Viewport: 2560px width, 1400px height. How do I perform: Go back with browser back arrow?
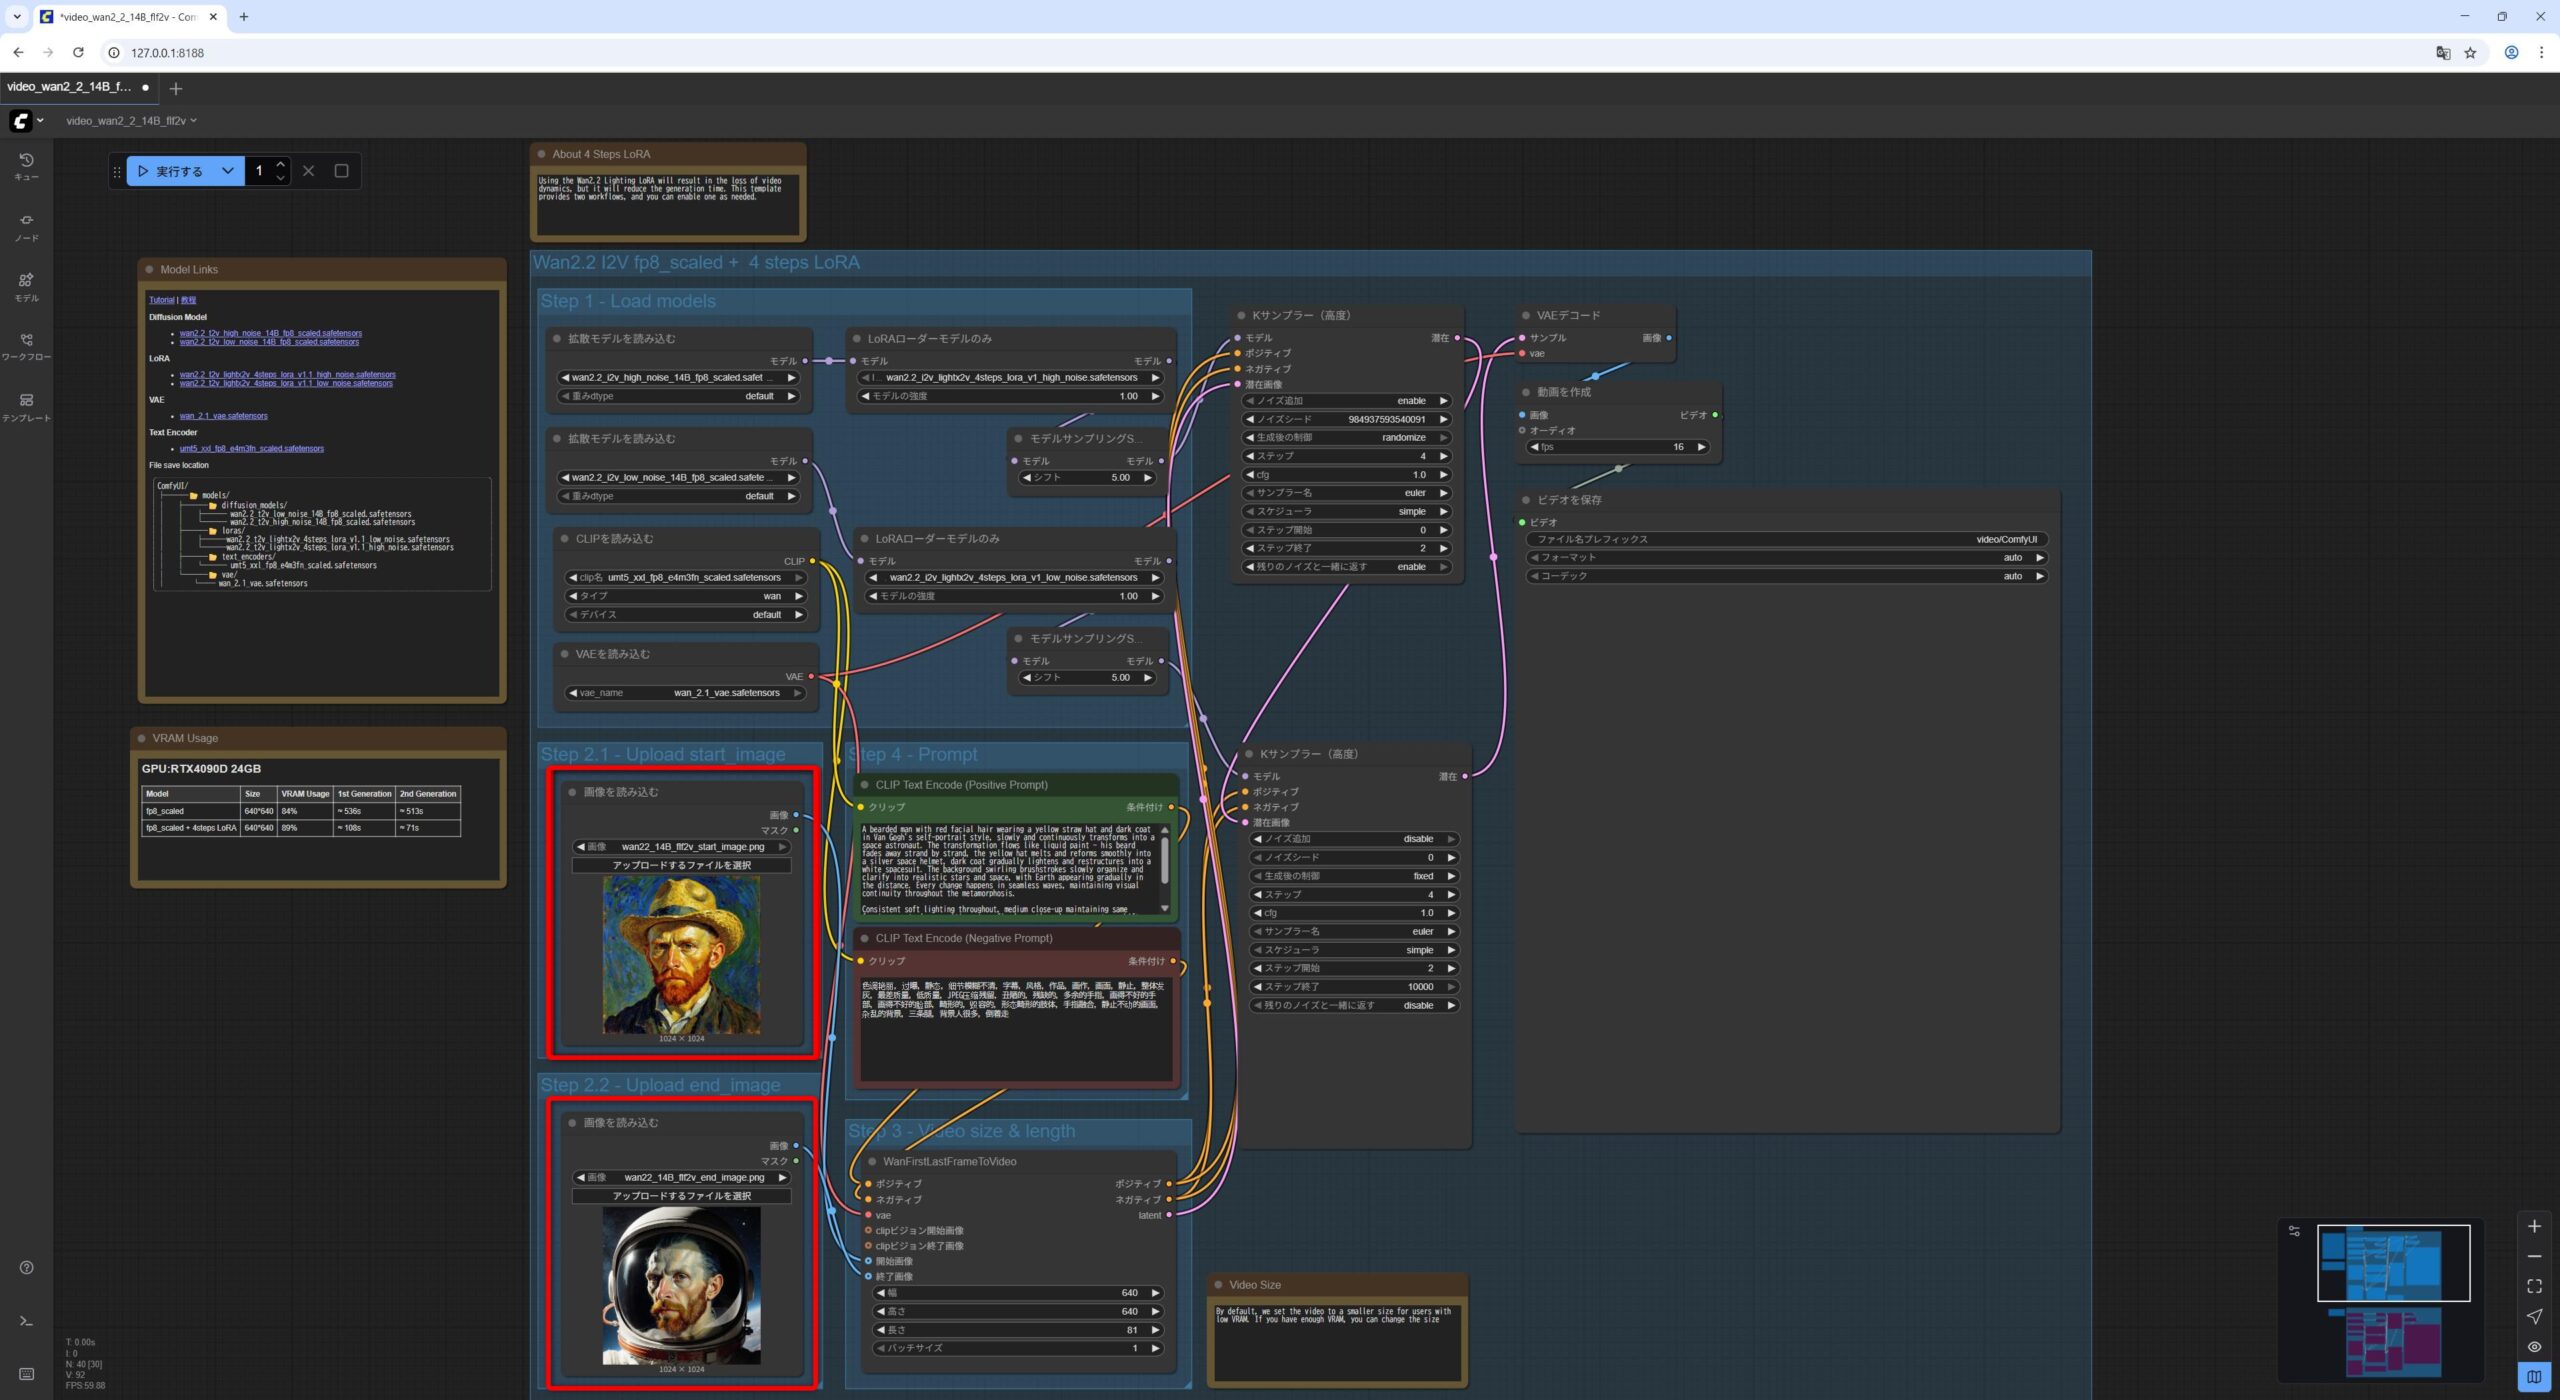pos(18,52)
